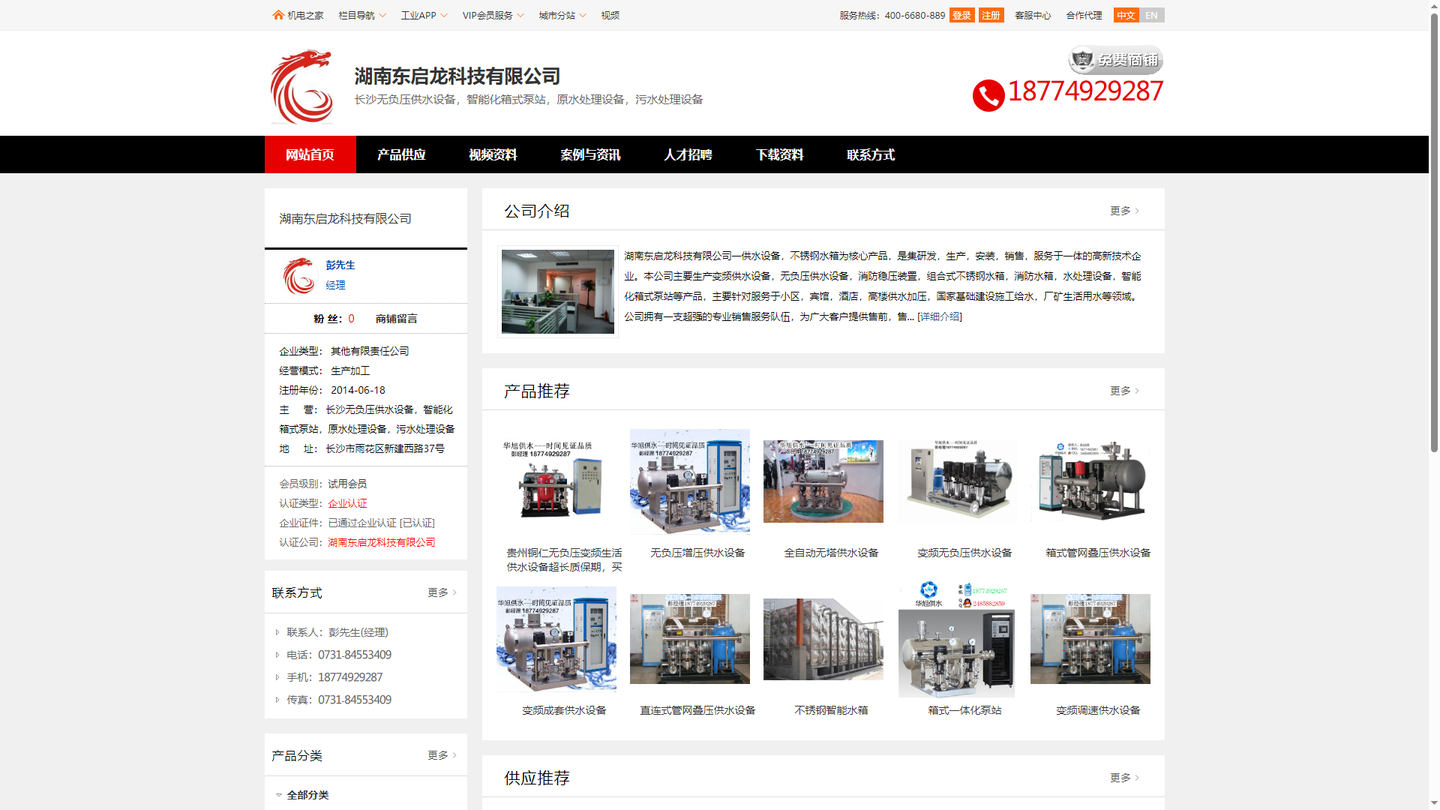Click the 免费商铺 badge icon
The image size is (1440, 810).
click(x=1116, y=60)
